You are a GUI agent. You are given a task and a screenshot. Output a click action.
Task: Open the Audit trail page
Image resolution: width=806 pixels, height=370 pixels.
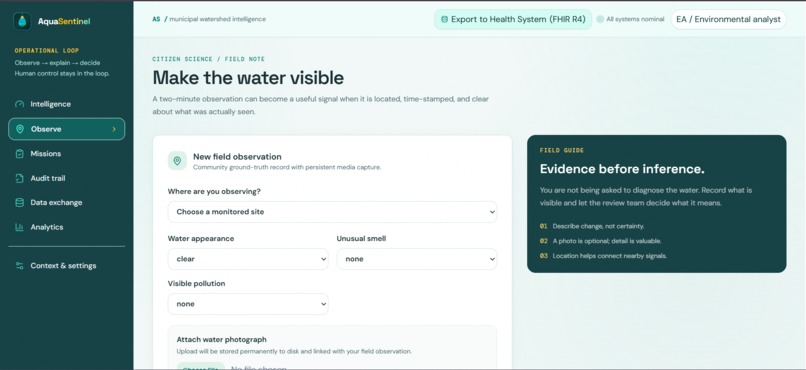pos(66,178)
